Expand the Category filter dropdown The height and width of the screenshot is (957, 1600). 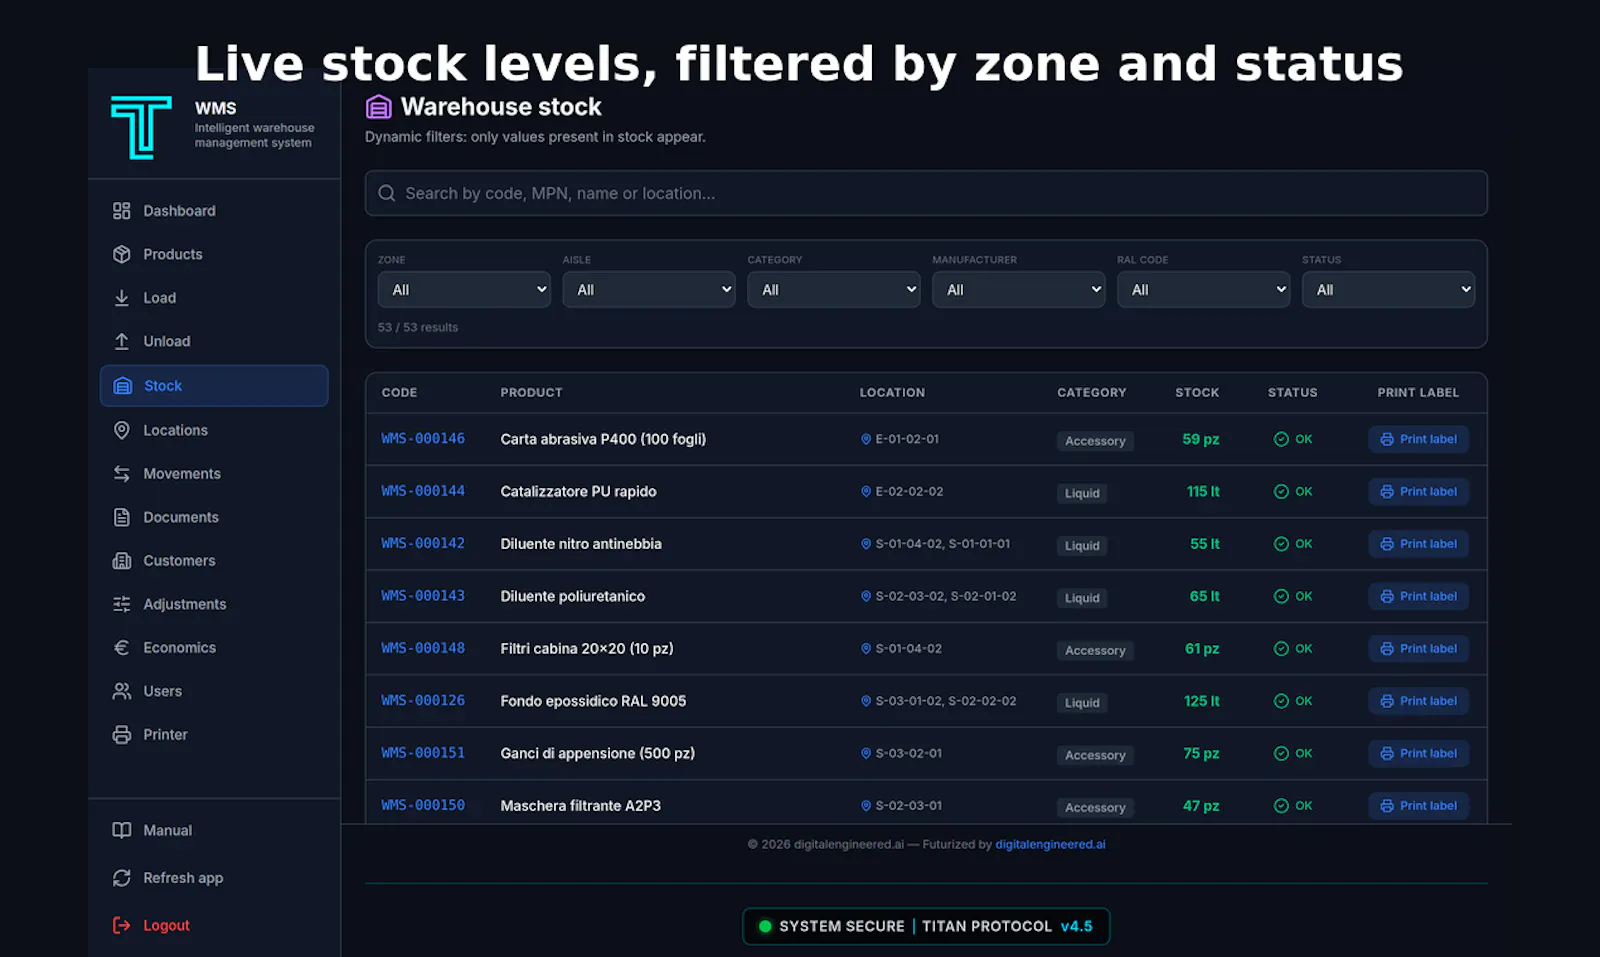[x=834, y=290]
